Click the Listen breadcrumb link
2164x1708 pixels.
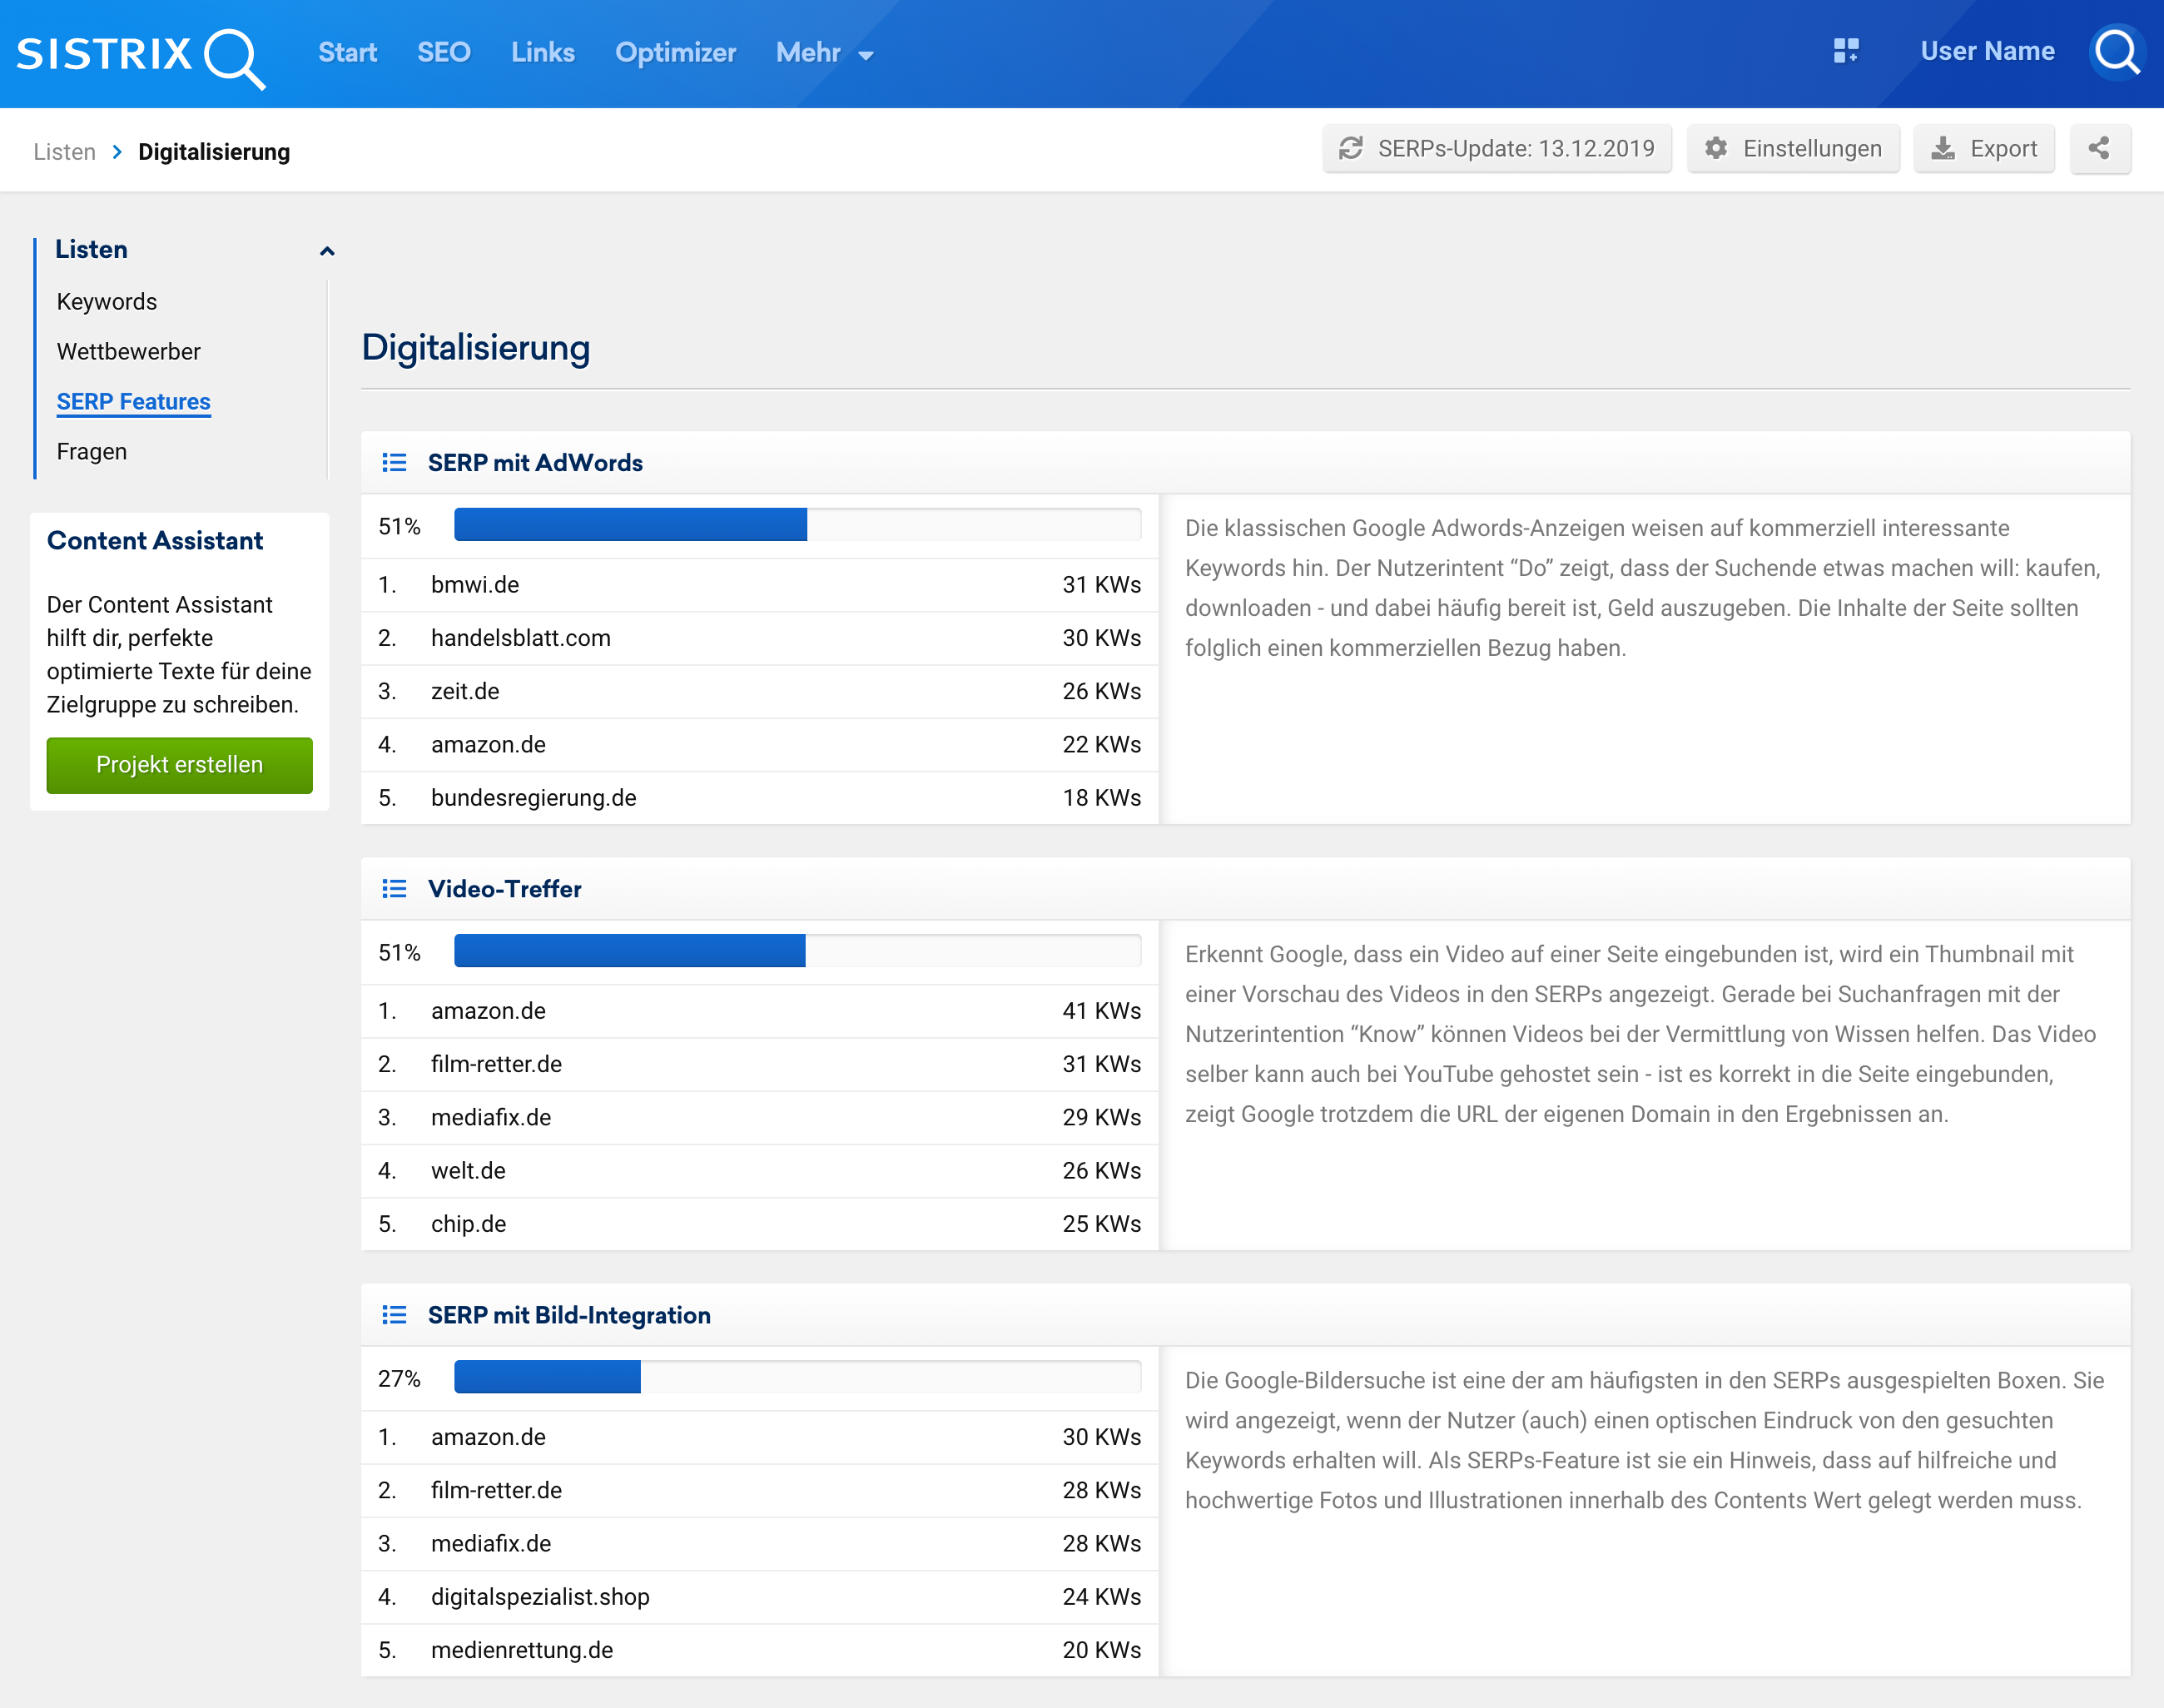click(x=64, y=152)
